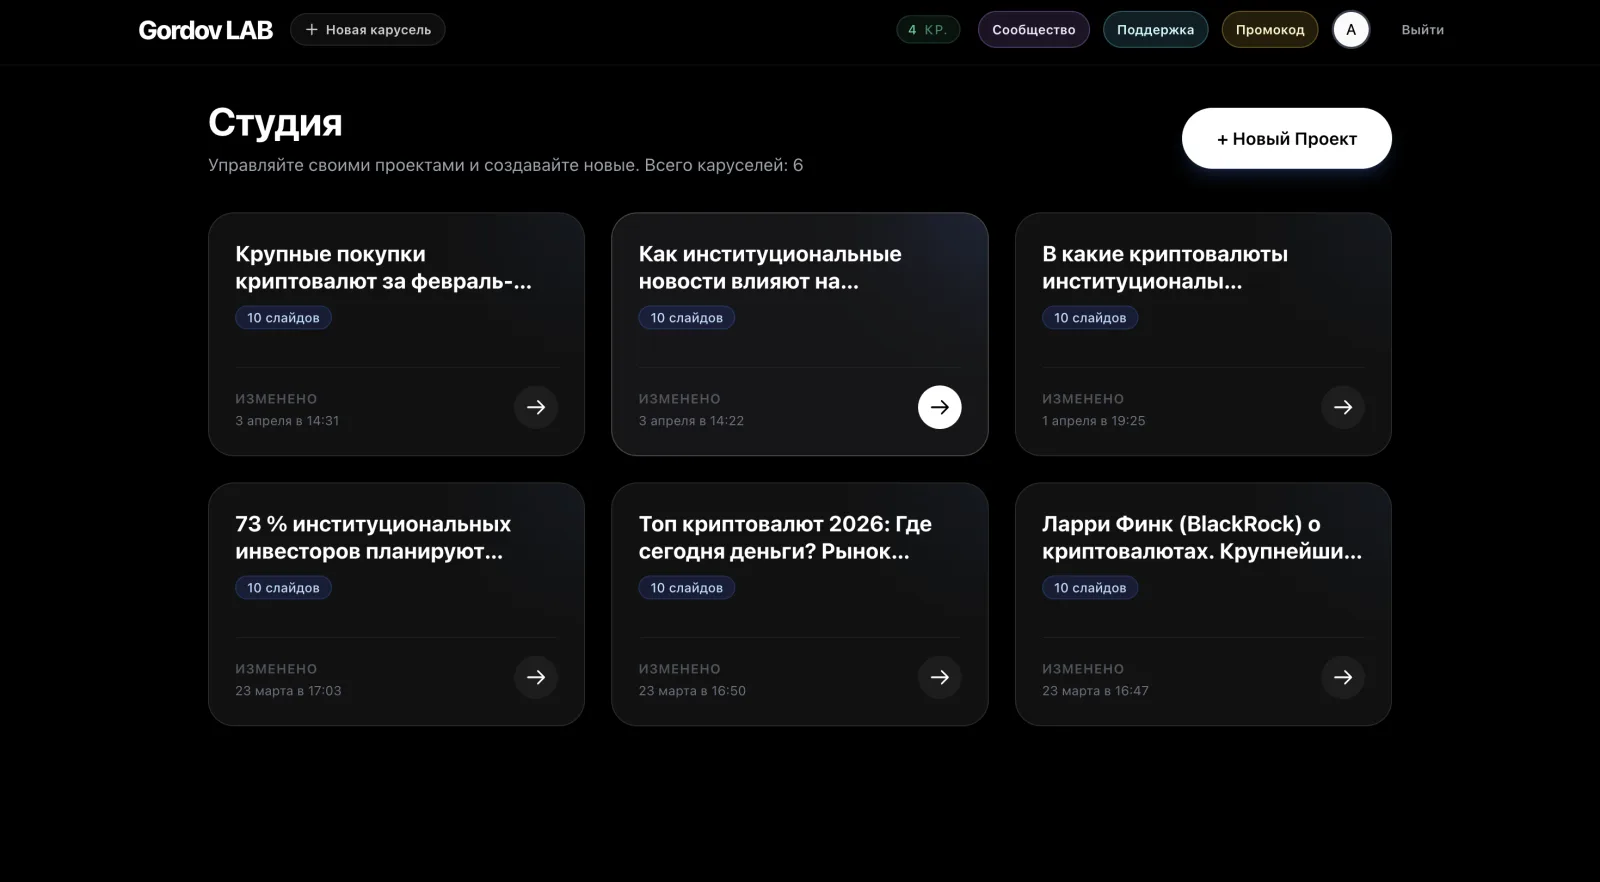
Task: Select title 'Топ криптовалют 2026: Где сегодня деньги?'
Action: pos(785,538)
